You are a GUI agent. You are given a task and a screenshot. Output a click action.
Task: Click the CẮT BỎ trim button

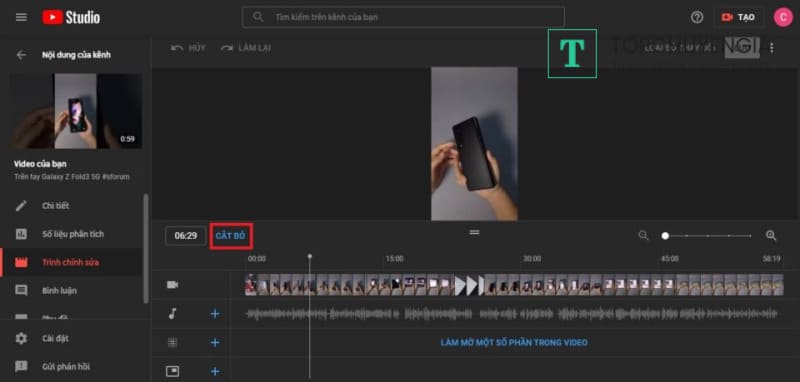coord(231,236)
